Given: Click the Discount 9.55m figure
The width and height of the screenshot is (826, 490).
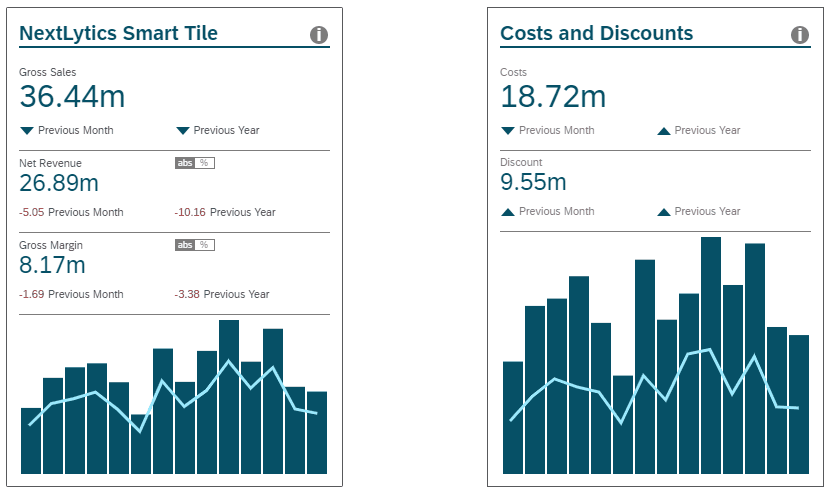Looking at the screenshot, I should click(533, 182).
